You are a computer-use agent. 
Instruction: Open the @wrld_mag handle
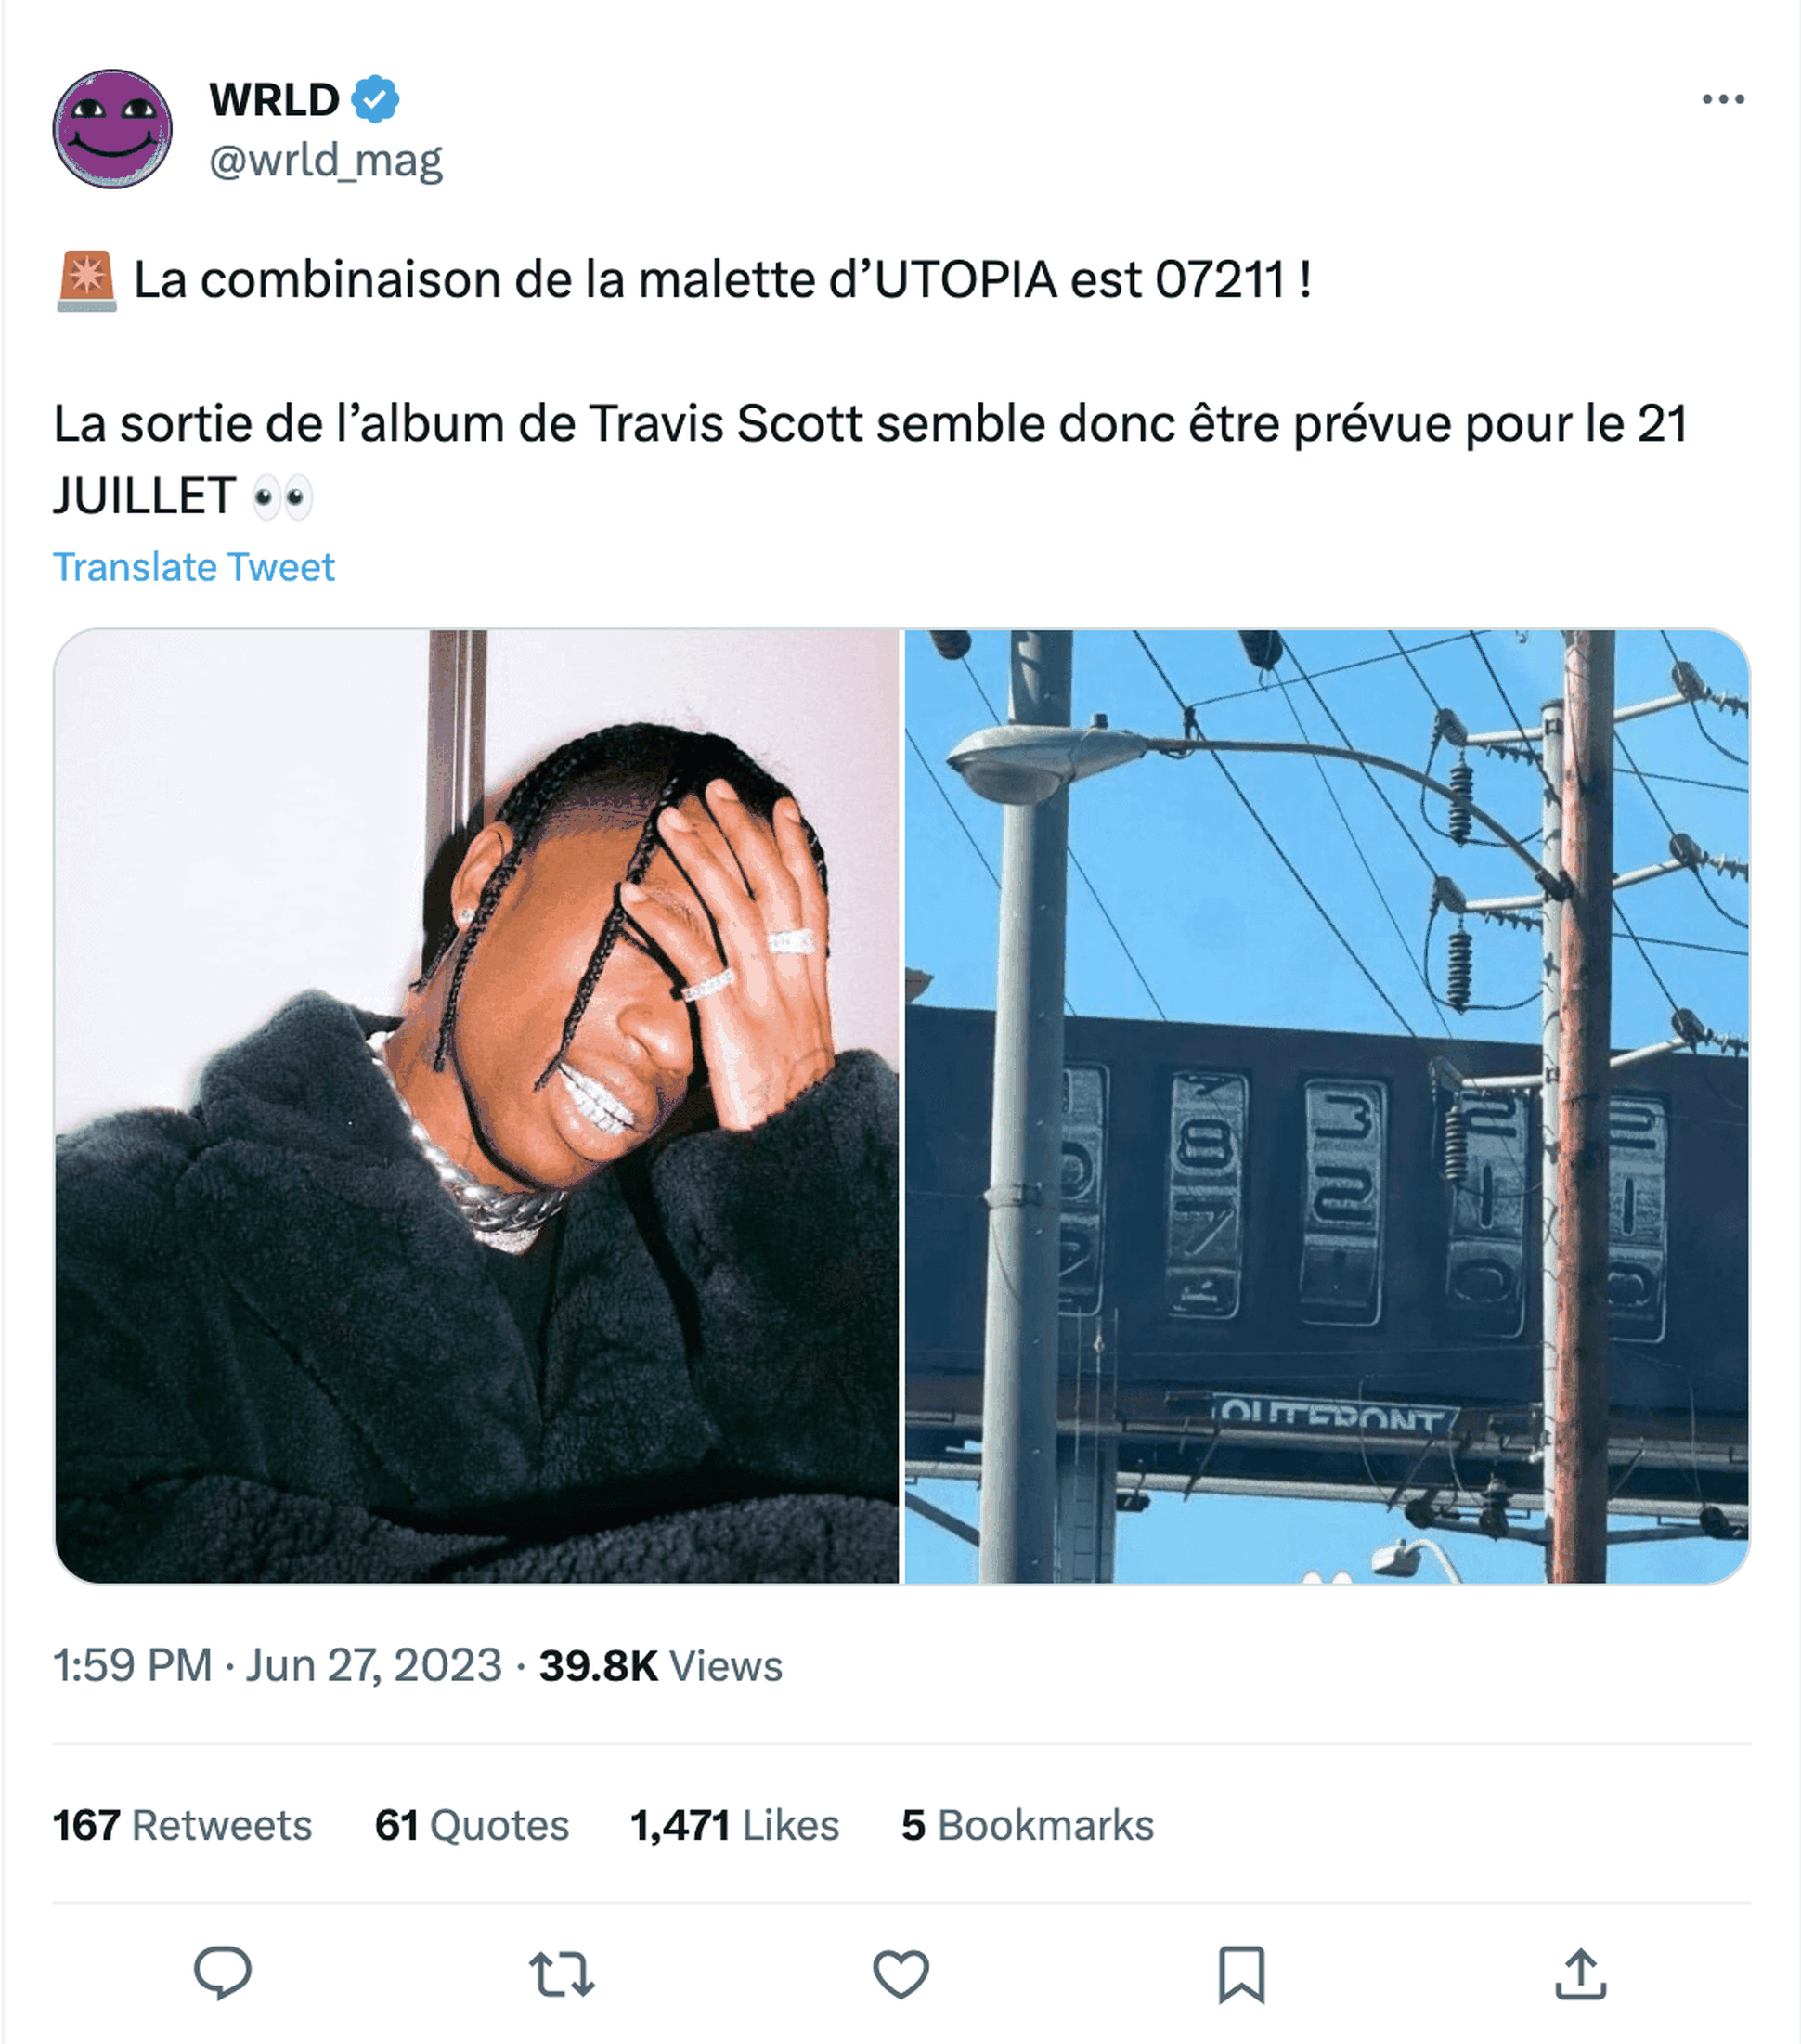(x=326, y=160)
